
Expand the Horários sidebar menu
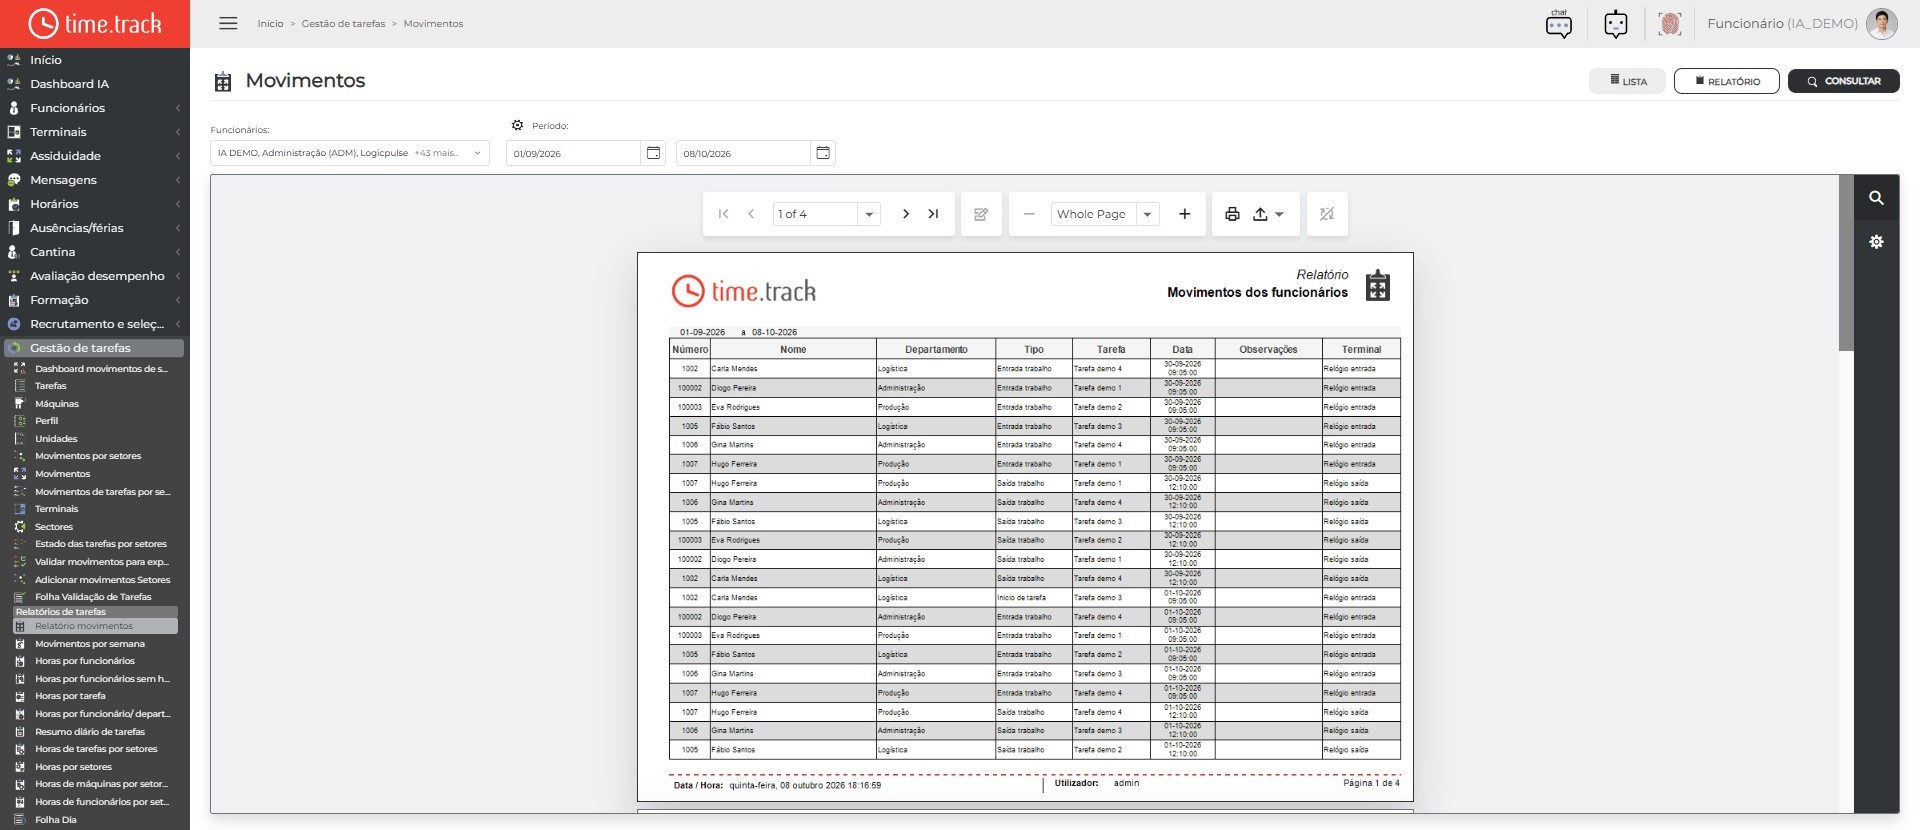click(x=95, y=204)
